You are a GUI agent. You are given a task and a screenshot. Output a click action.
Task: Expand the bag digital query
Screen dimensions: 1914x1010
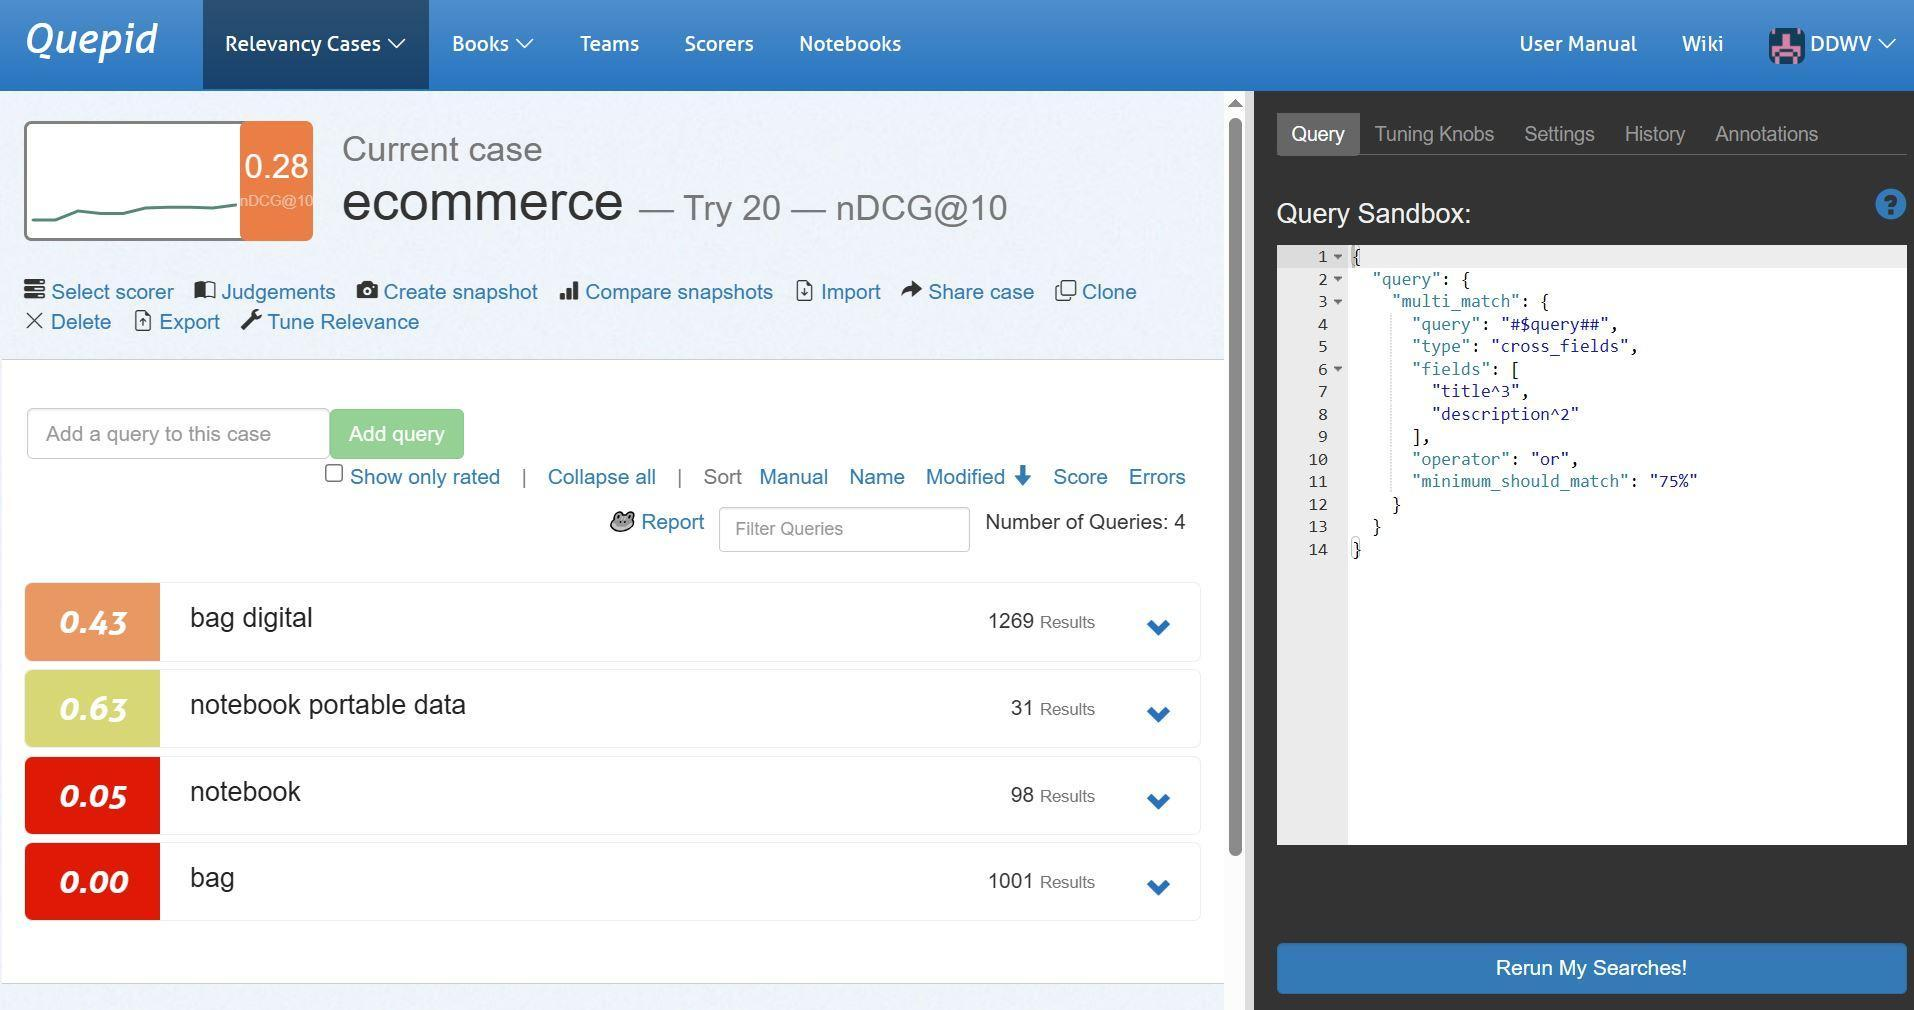click(x=1158, y=627)
